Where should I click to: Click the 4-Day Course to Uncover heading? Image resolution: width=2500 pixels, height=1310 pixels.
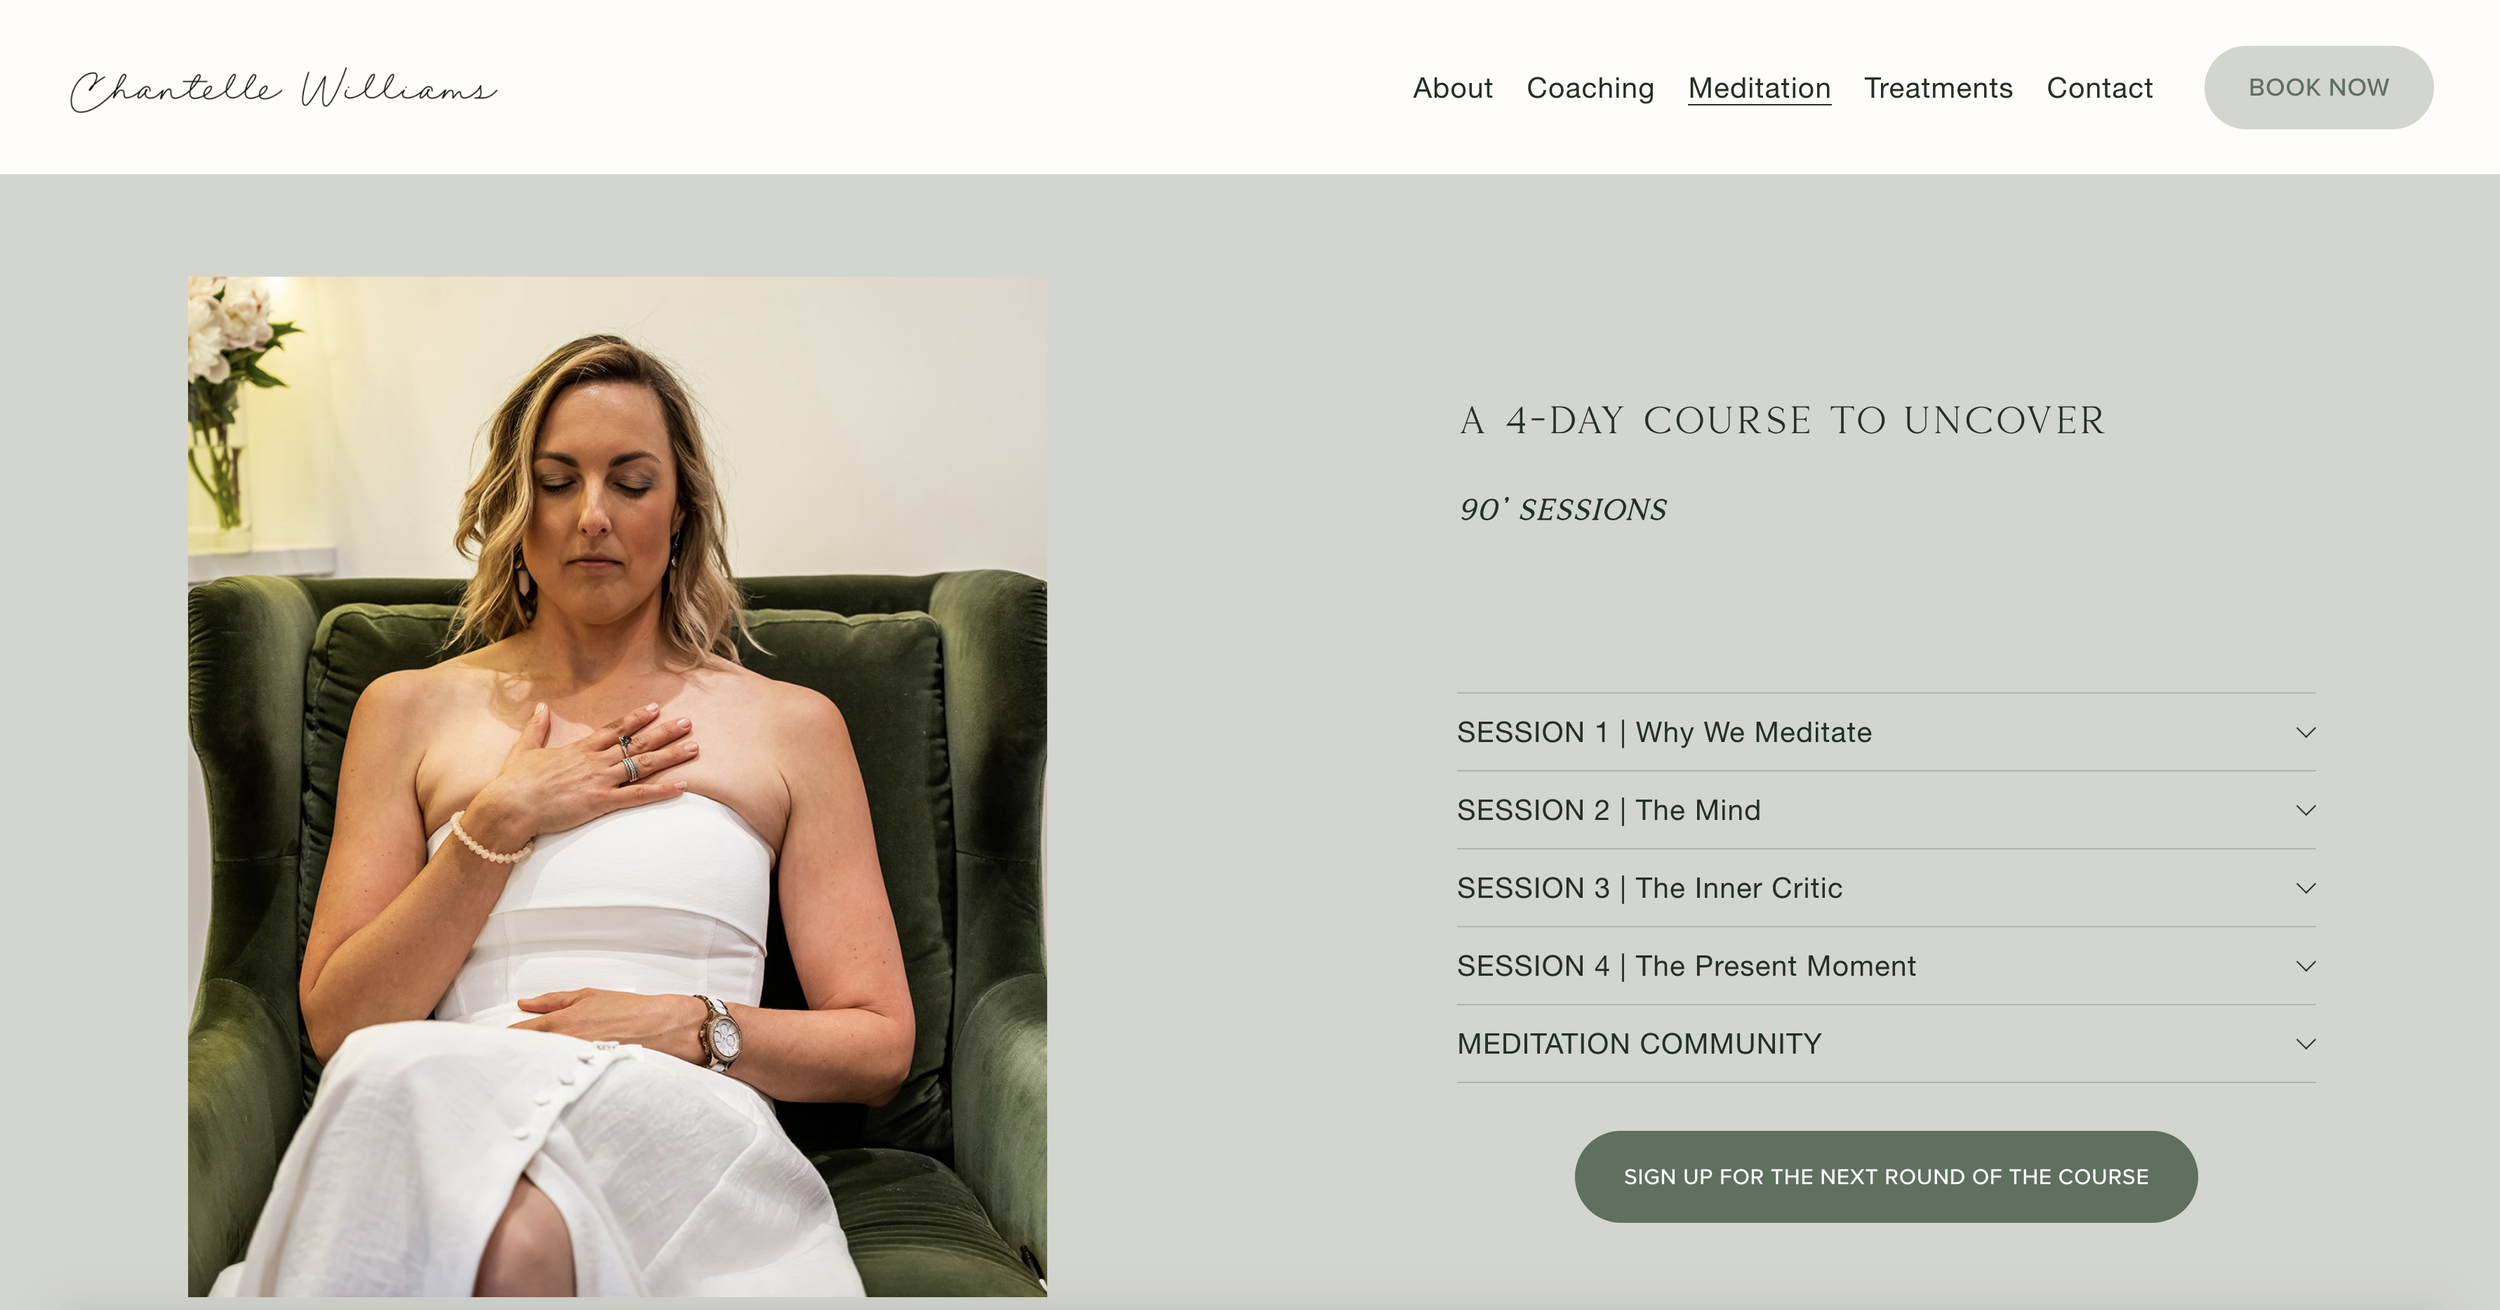[x=1782, y=421]
